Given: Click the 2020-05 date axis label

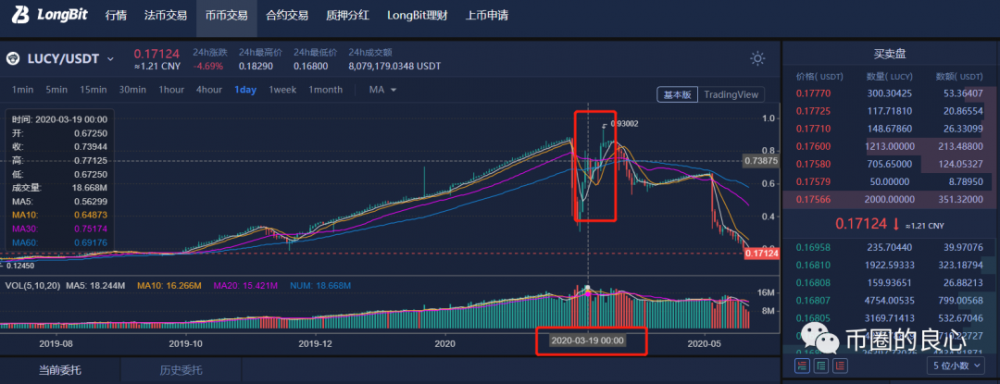Looking at the screenshot, I should (705, 343).
